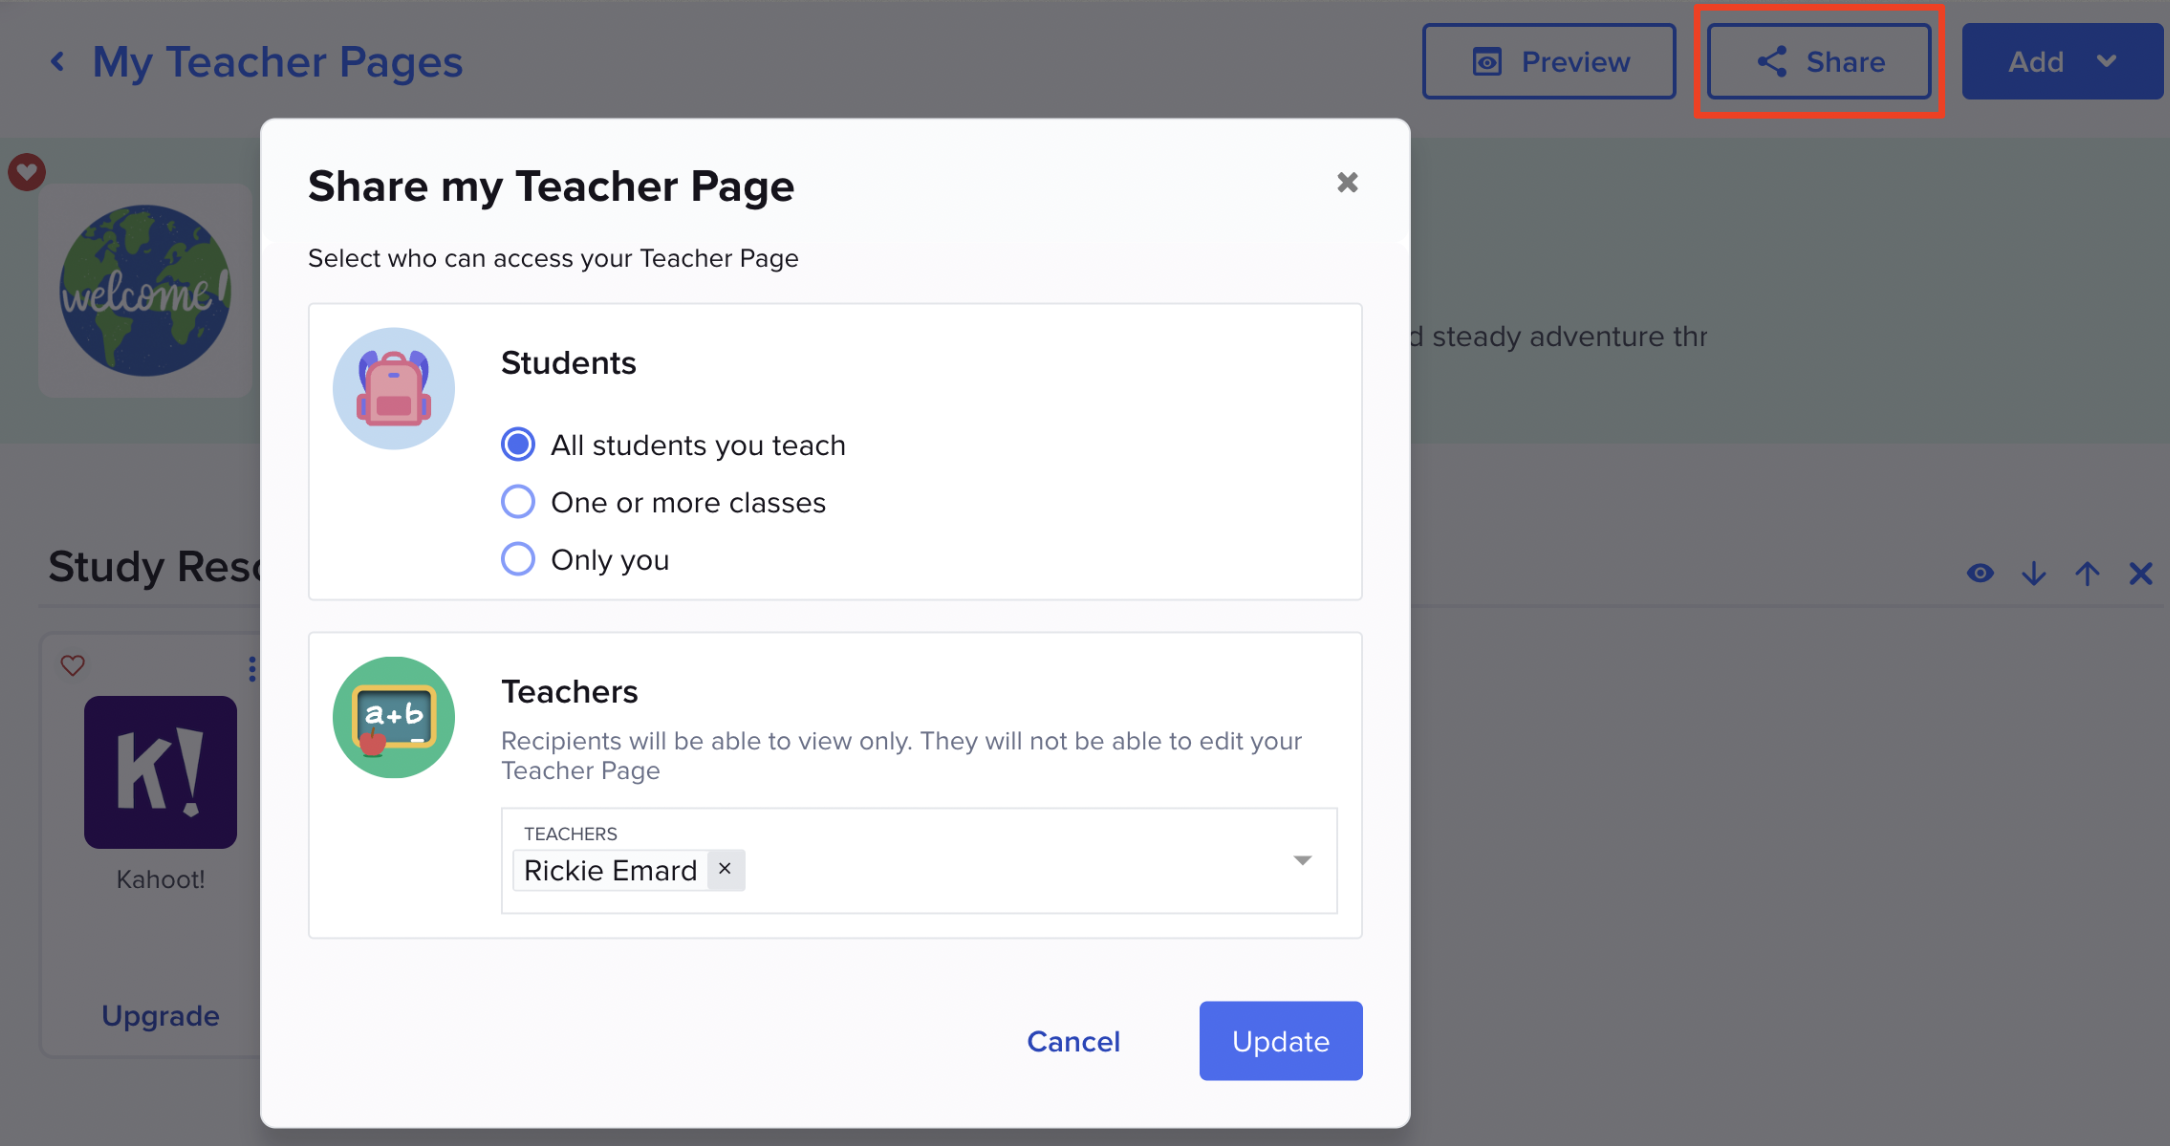Click the back chevron beside My Teacher Pages
The width and height of the screenshot is (2170, 1146).
tap(58, 62)
